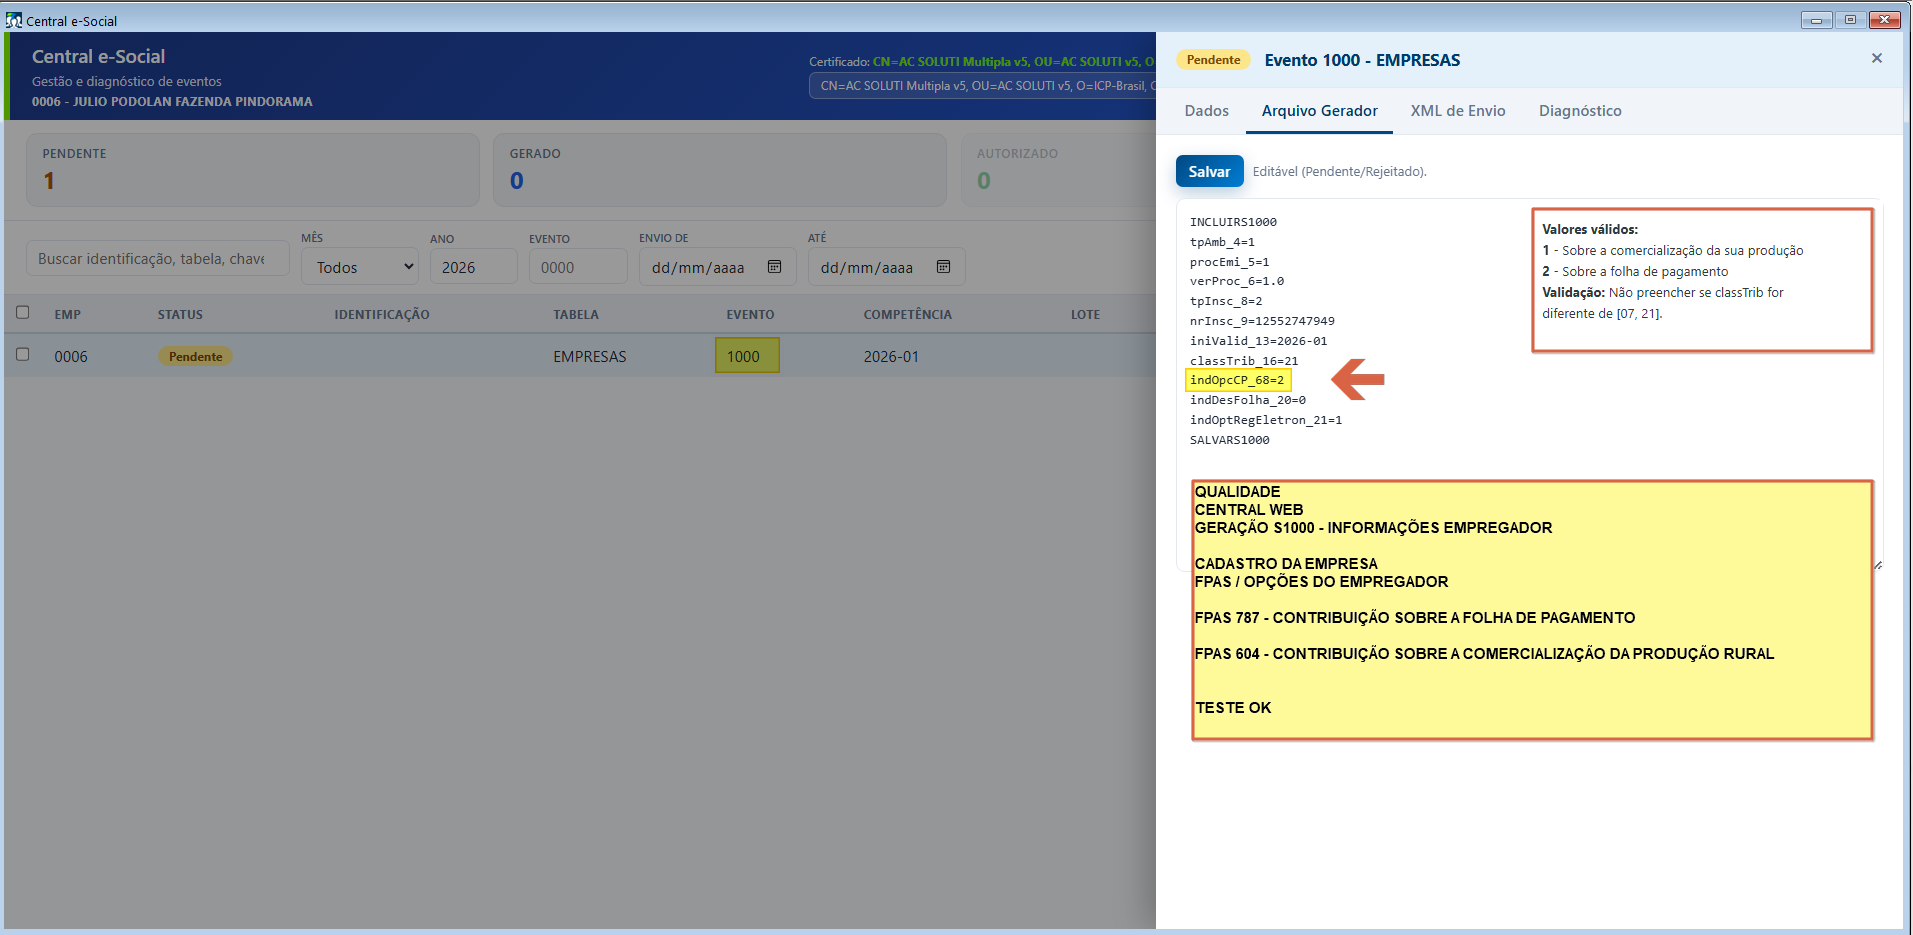The image size is (1913, 935).
Task: Place cursor on nrInsc_9=12552747949 line
Action: [x=1262, y=321]
